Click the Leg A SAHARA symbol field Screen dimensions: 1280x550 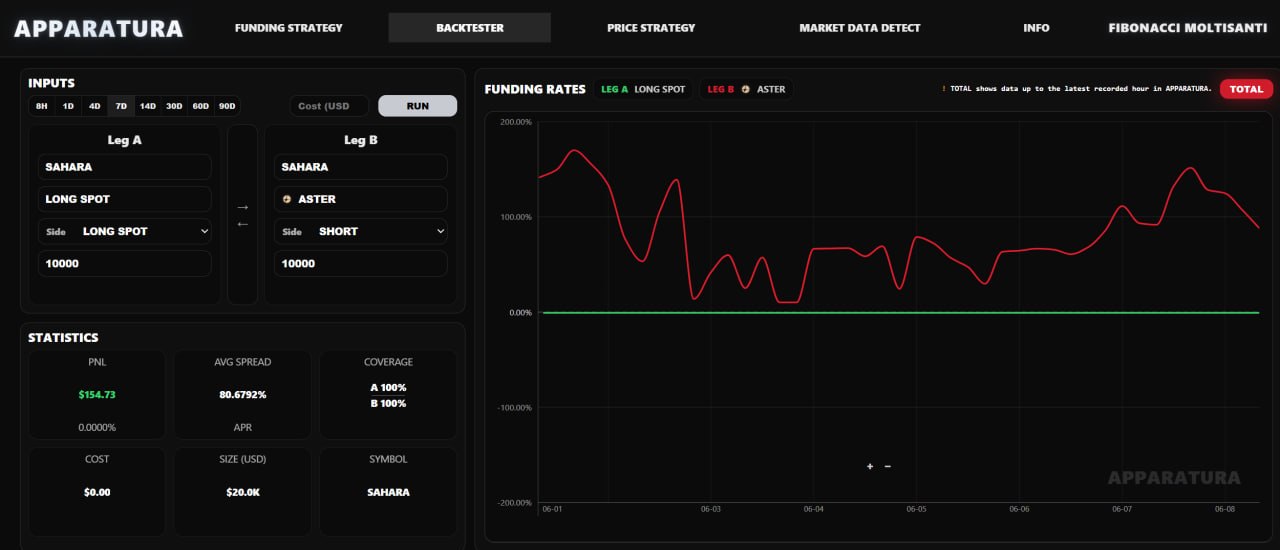tap(125, 167)
